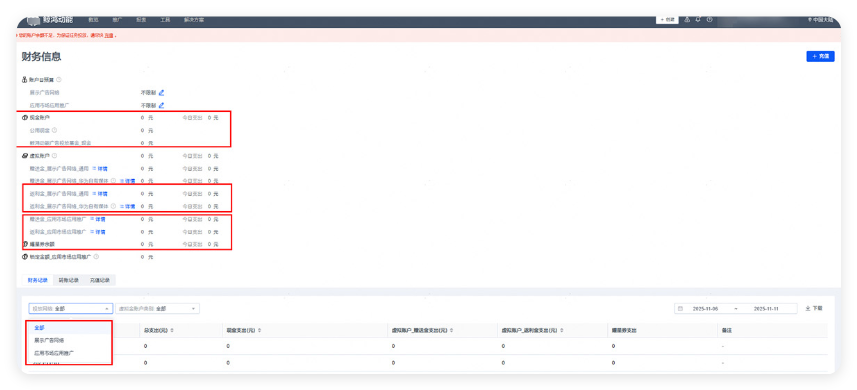Click the 赠星券支出 column header

624,330
